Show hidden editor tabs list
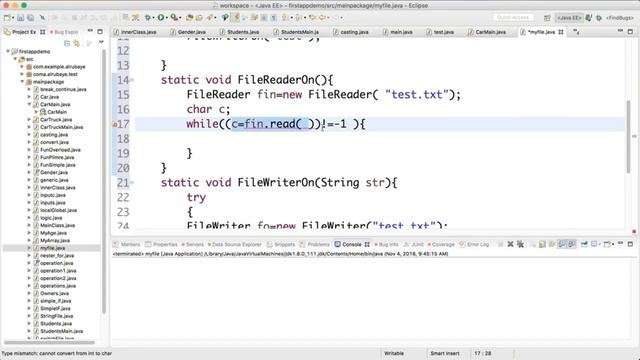This screenshot has height=360, width=640. point(576,32)
